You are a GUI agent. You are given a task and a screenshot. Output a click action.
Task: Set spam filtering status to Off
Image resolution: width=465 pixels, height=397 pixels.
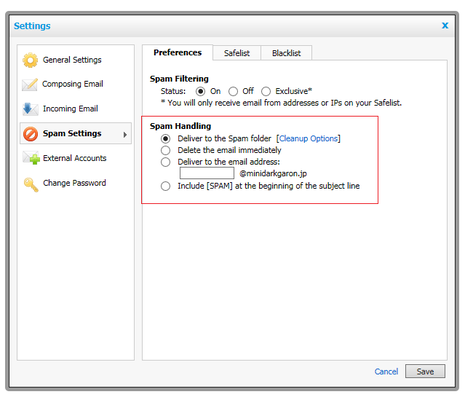point(233,91)
